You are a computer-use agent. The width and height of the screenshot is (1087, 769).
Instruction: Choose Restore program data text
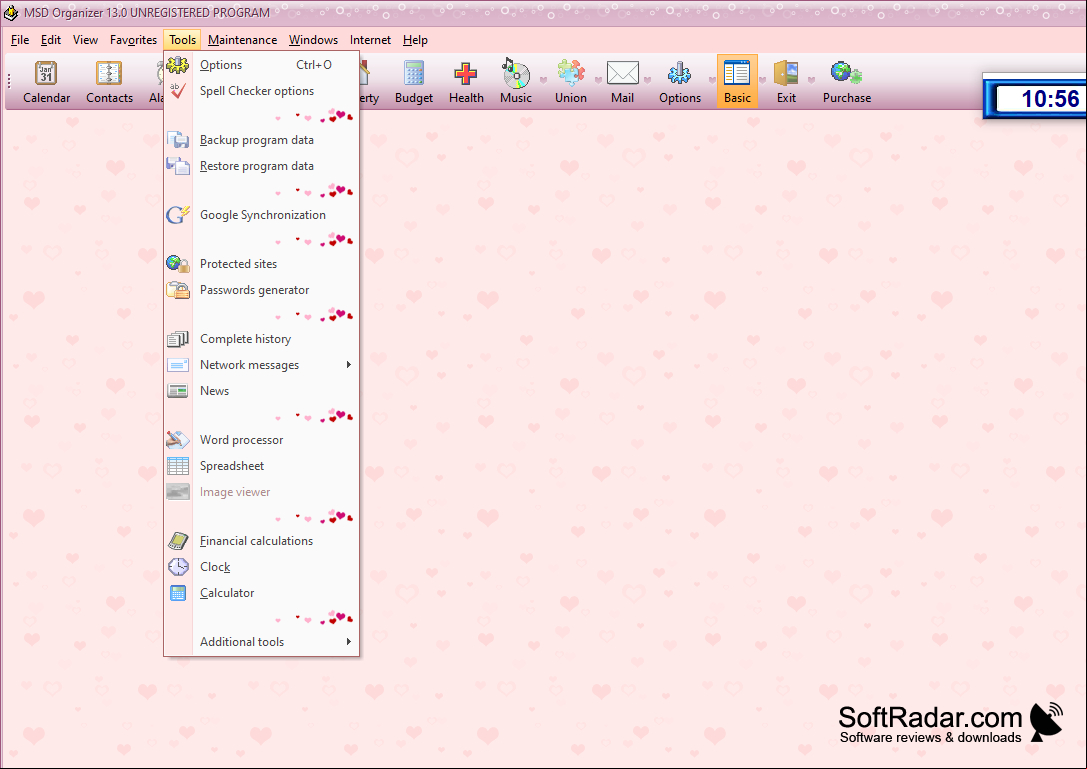[x=256, y=166]
